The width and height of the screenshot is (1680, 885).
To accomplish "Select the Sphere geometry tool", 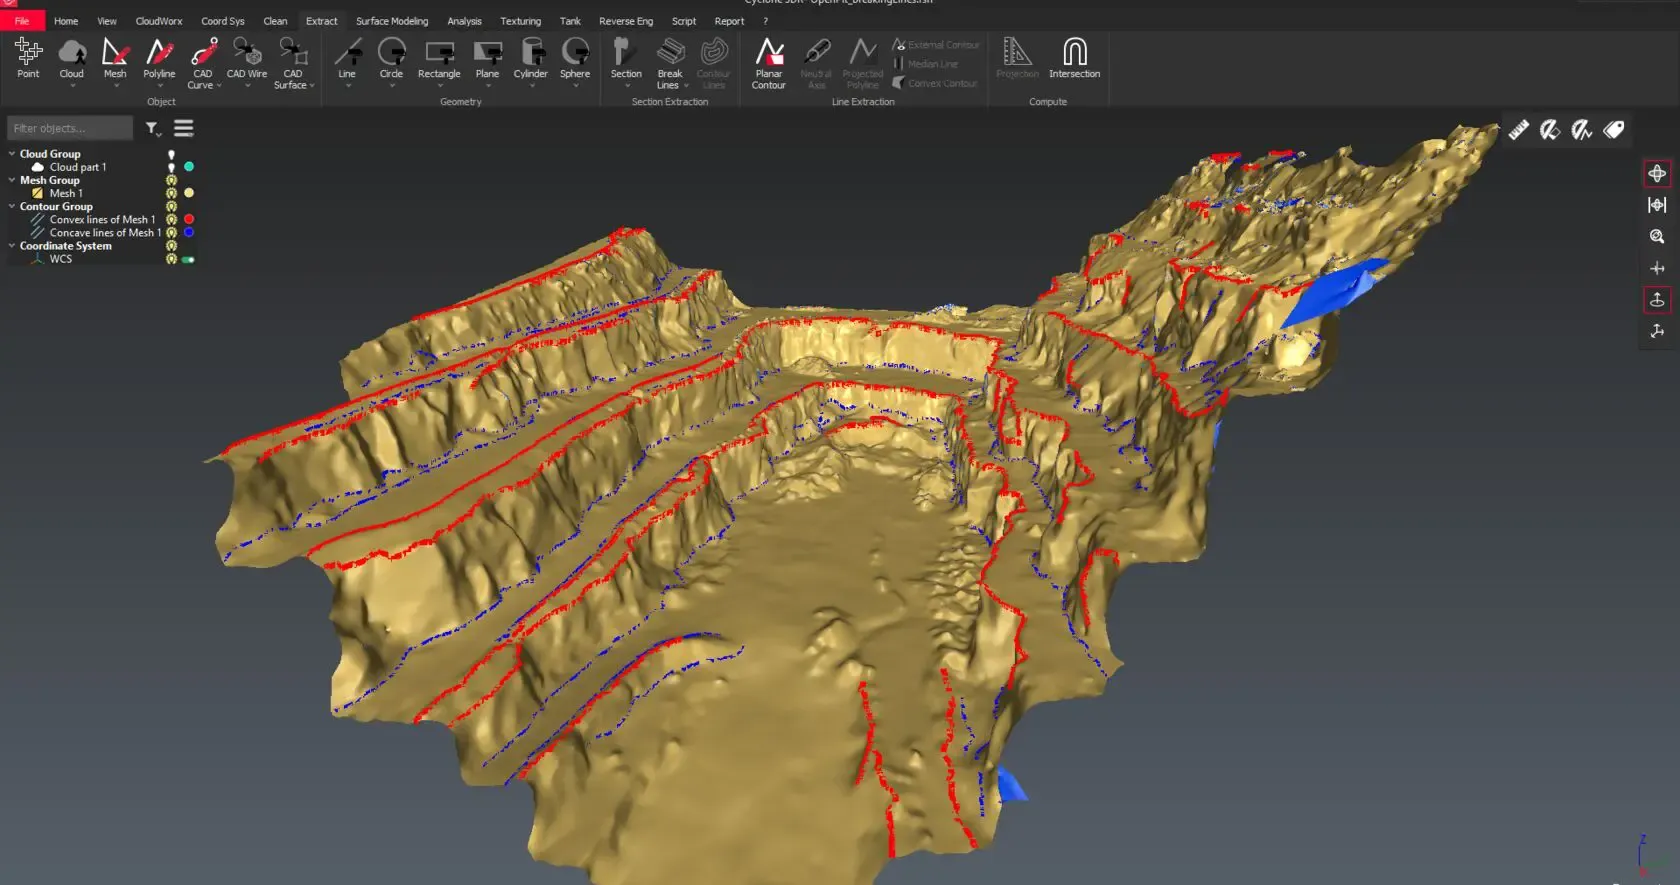I will 575,59.
